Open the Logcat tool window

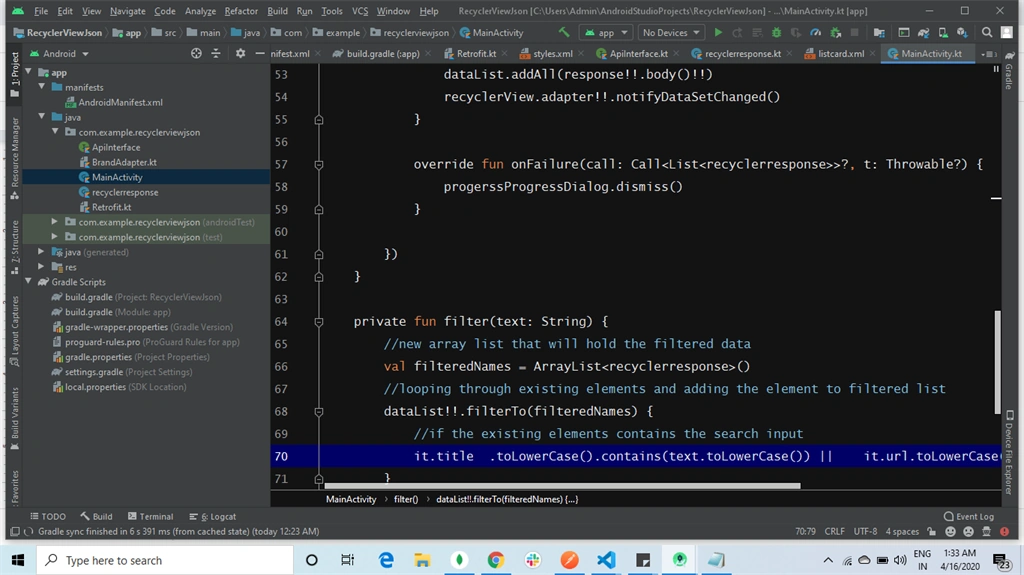click(212, 516)
